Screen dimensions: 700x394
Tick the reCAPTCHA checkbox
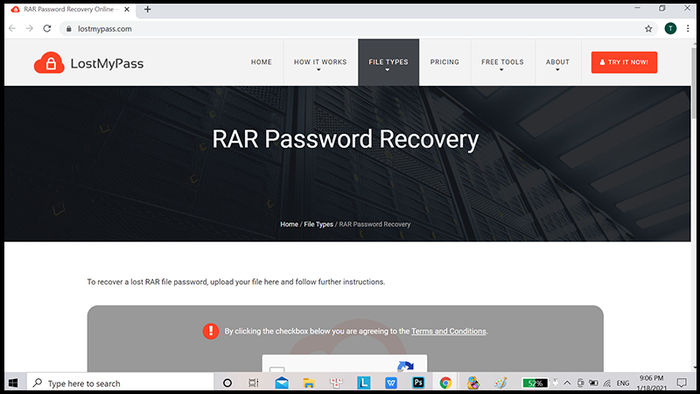click(277, 369)
